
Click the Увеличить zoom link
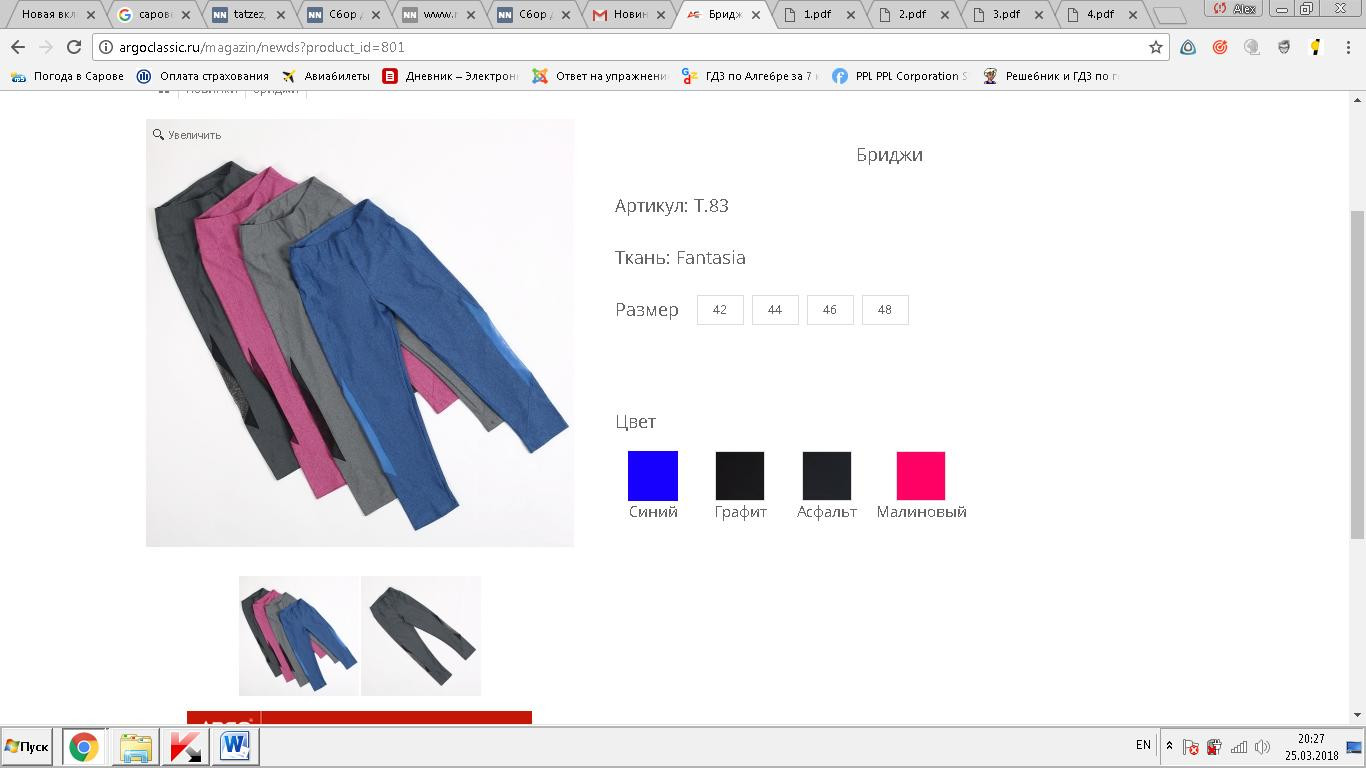[194, 135]
